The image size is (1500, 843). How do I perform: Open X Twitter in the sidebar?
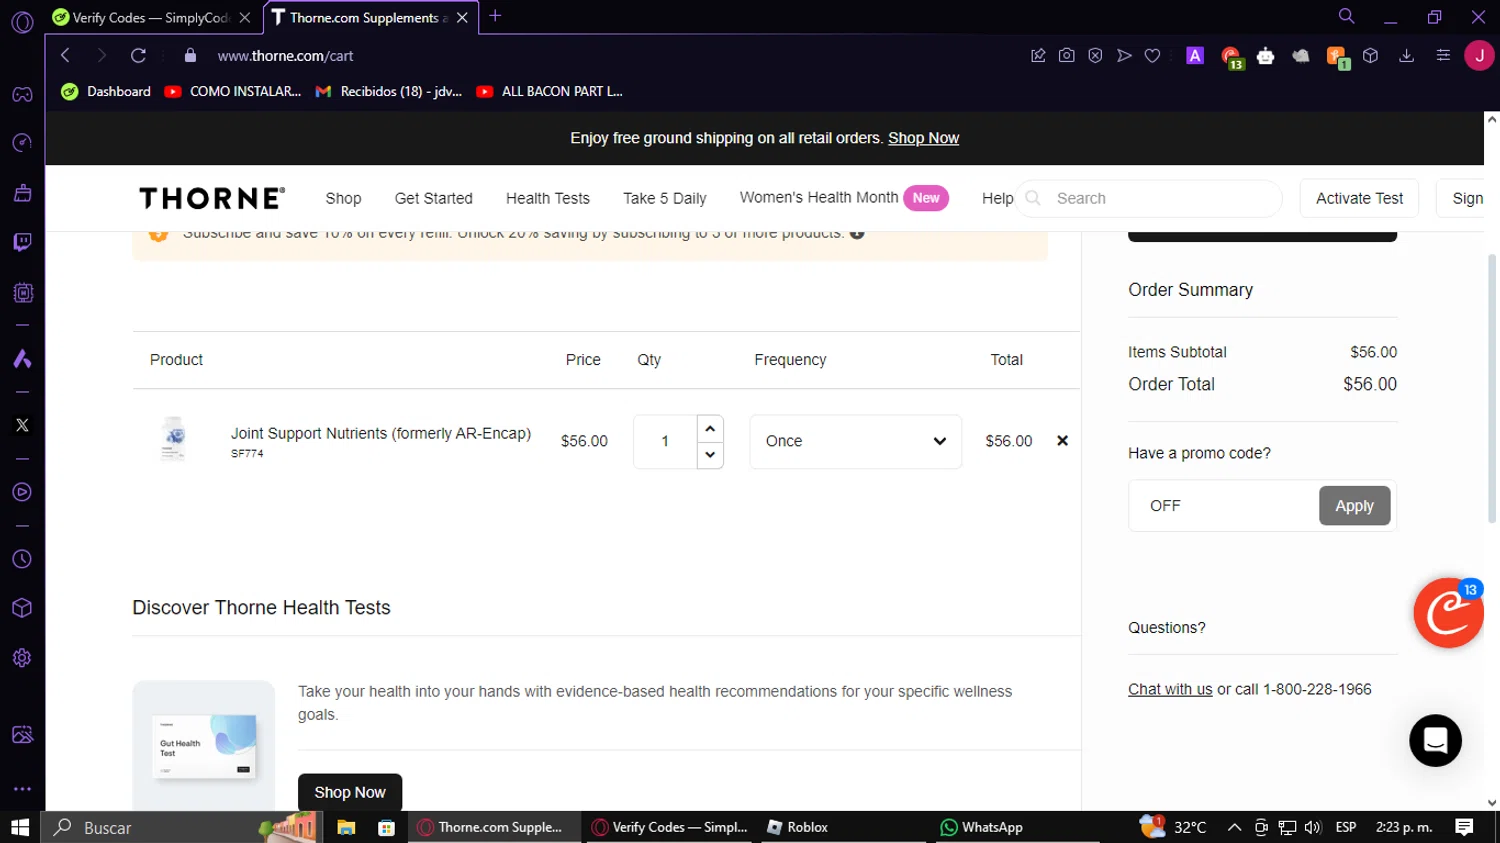(22, 425)
